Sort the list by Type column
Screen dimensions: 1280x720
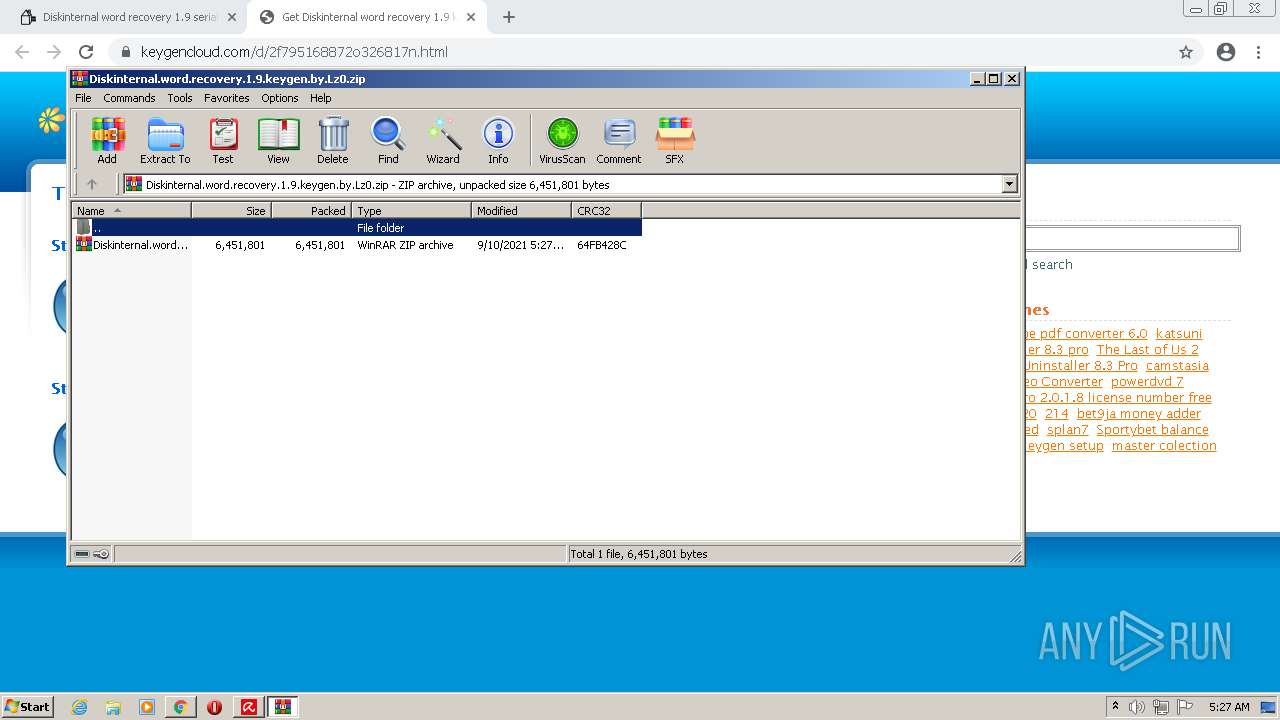tap(411, 210)
